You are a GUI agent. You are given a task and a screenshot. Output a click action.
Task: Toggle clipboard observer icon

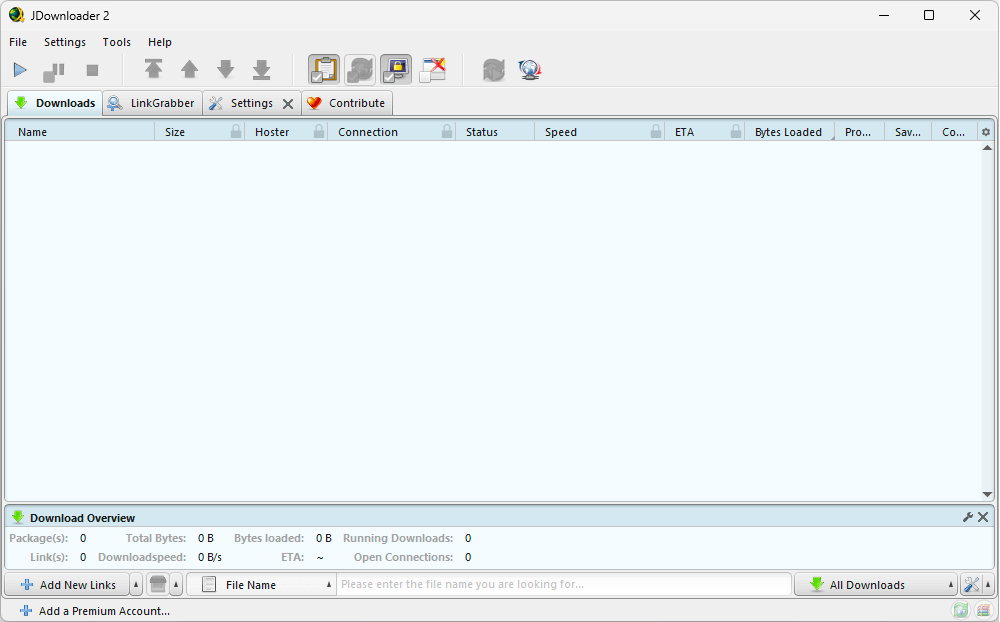(x=324, y=70)
